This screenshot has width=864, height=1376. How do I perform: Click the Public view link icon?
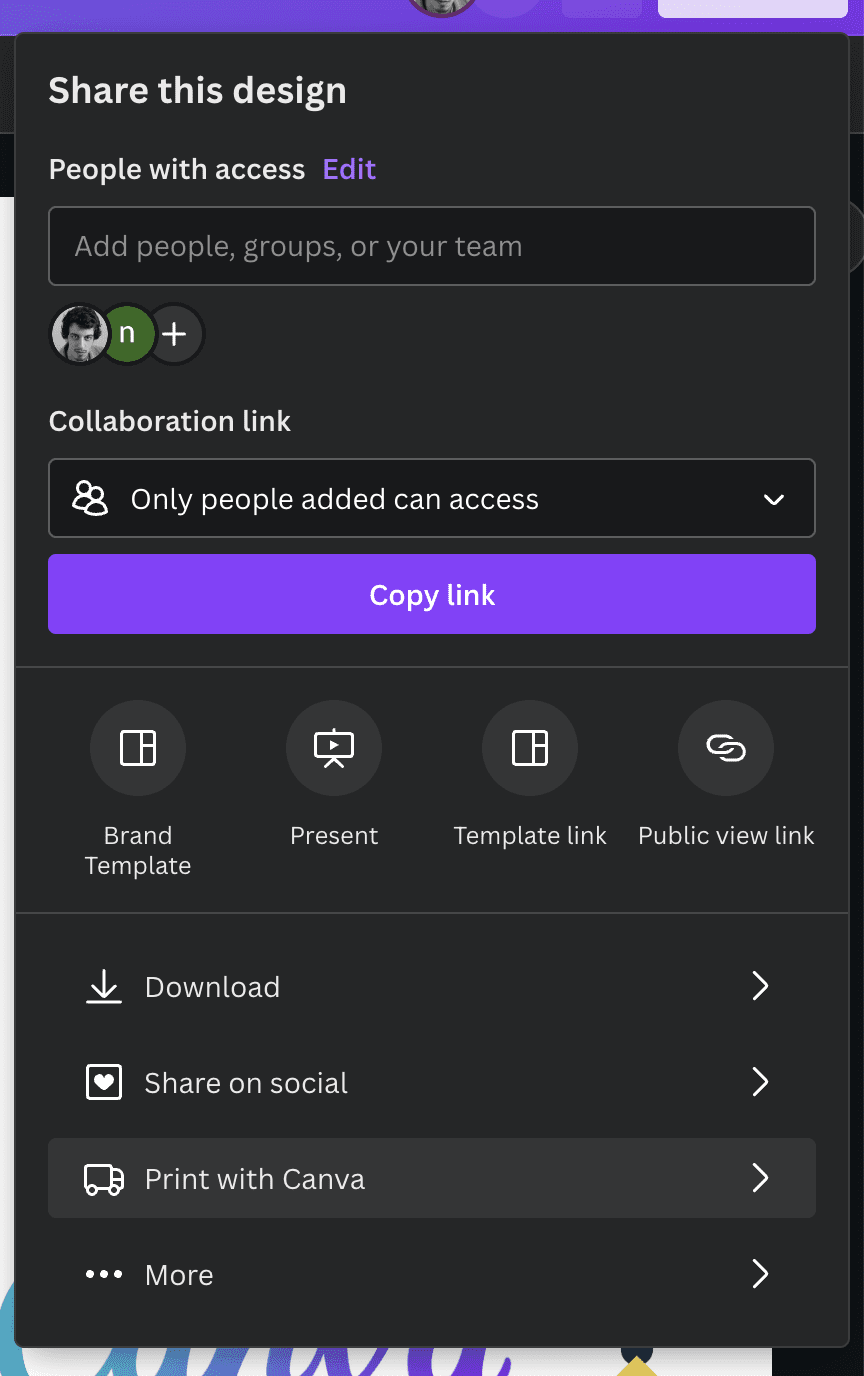(726, 748)
